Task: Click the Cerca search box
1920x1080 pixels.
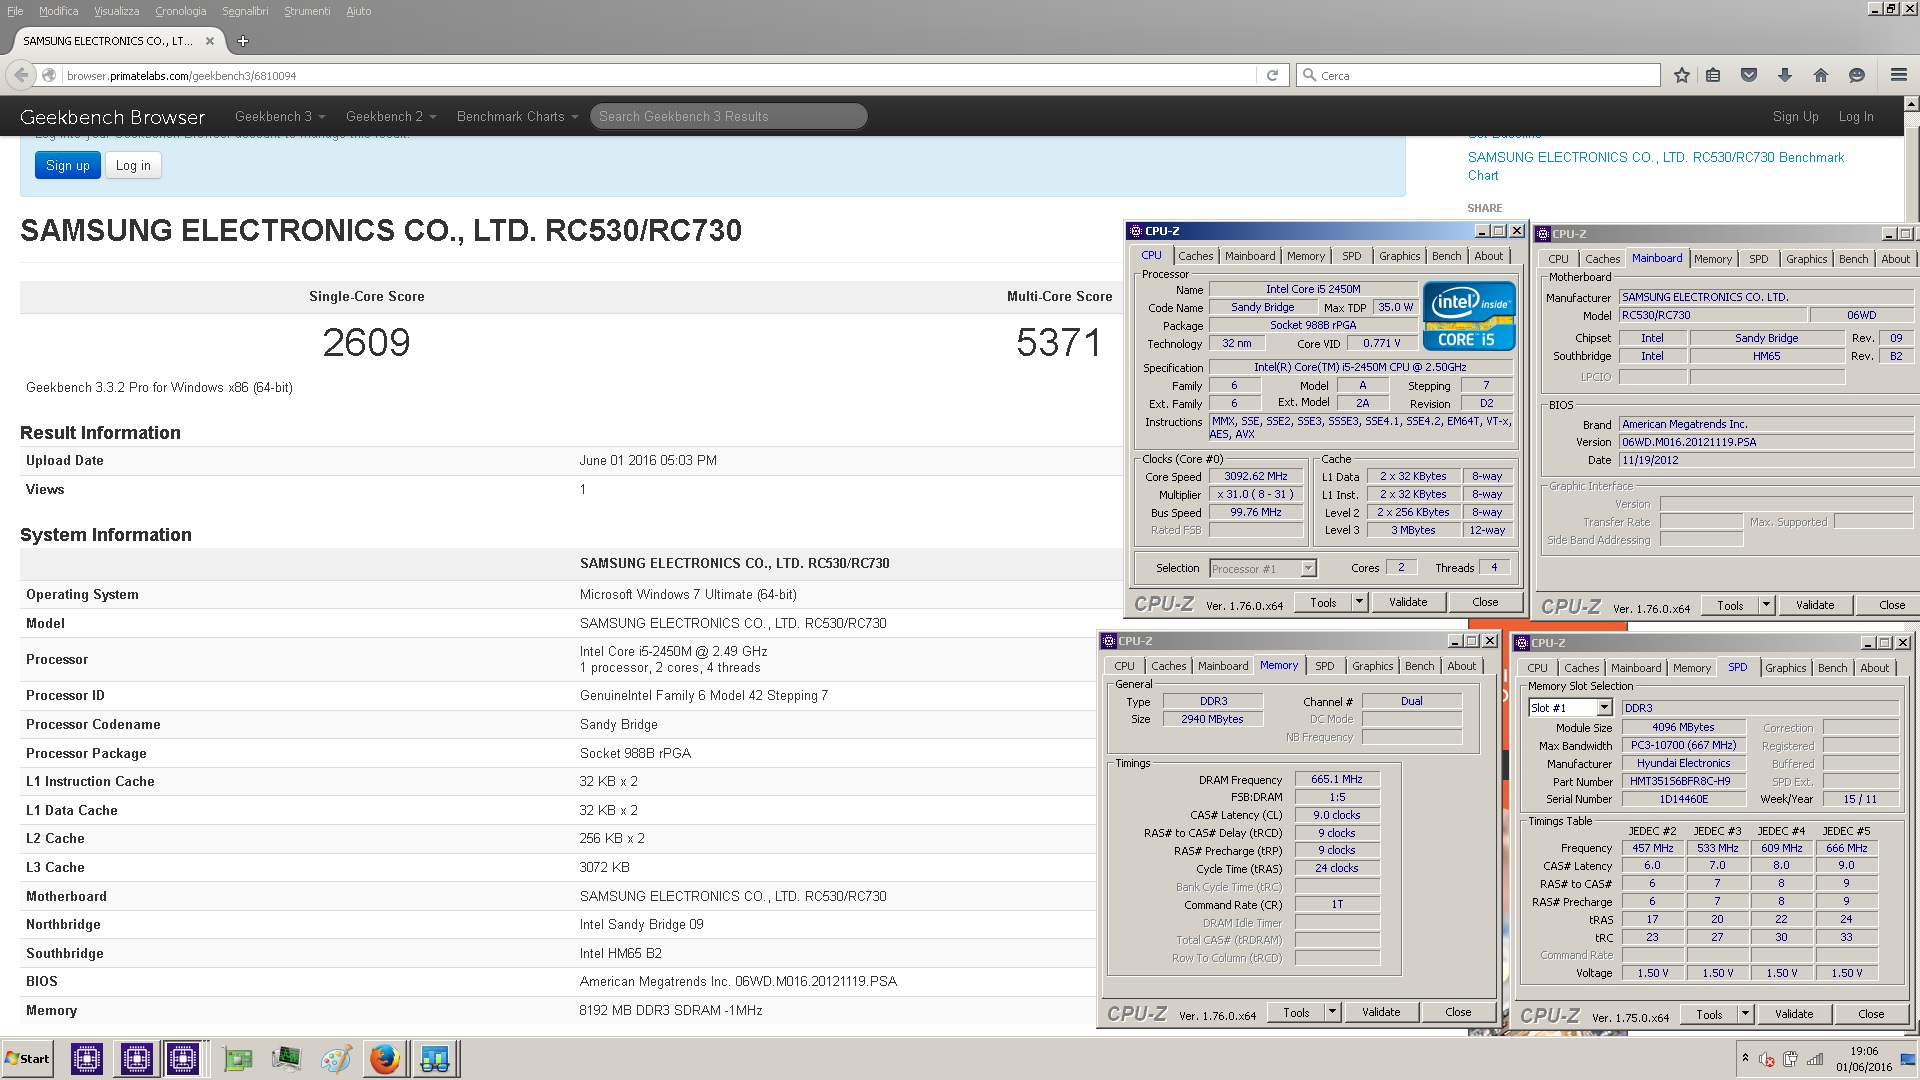Action: click(x=1478, y=75)
